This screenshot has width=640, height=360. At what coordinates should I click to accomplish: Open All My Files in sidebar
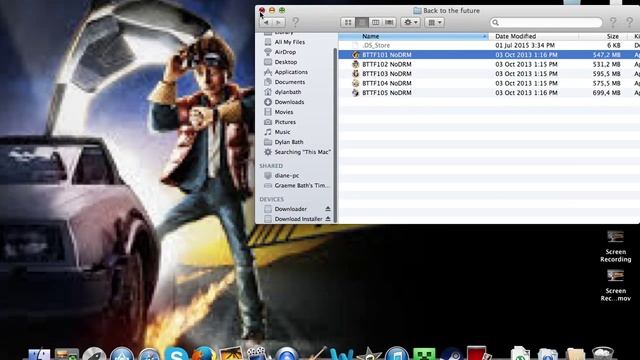point(290,42)
